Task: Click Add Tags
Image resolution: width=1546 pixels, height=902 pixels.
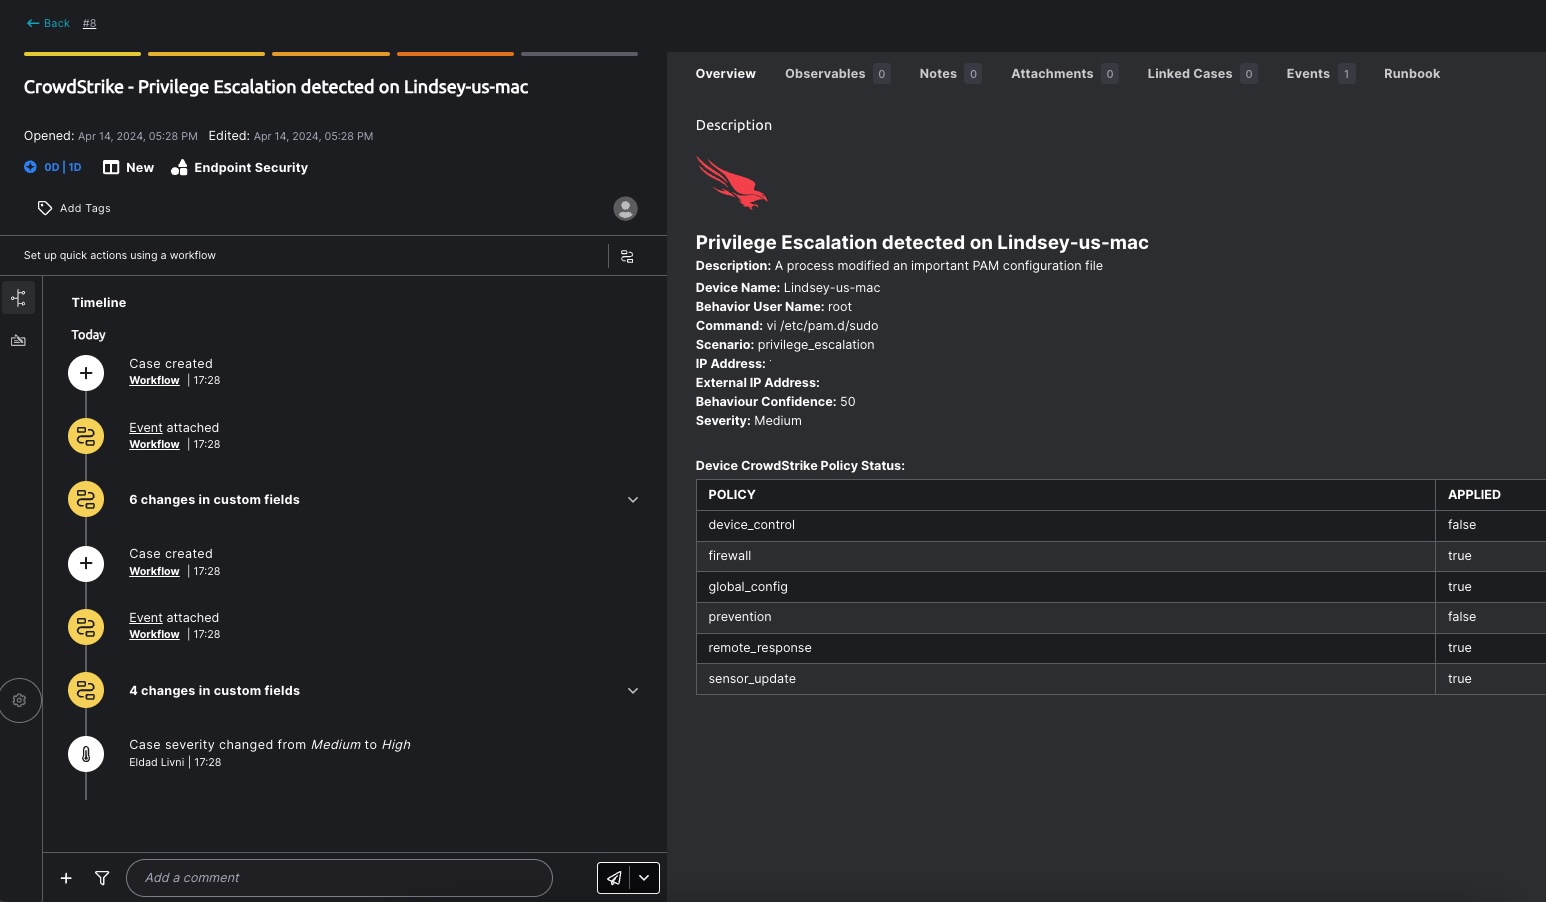Action: coord(75,208)
